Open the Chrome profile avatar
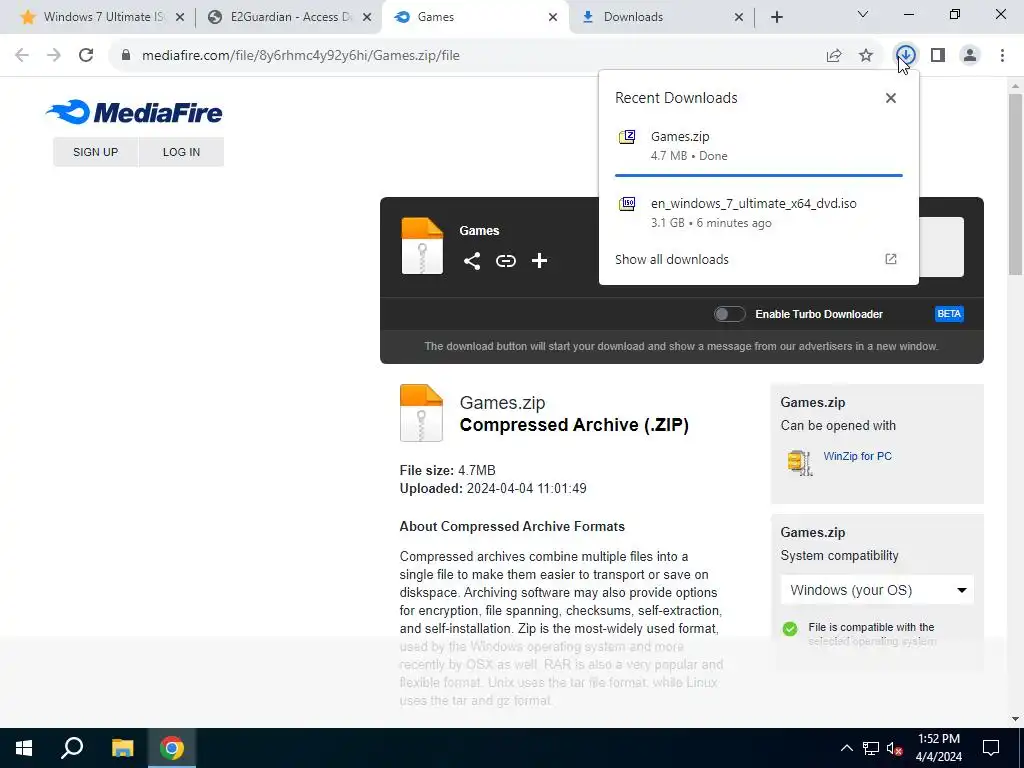 tap(970, 56)
